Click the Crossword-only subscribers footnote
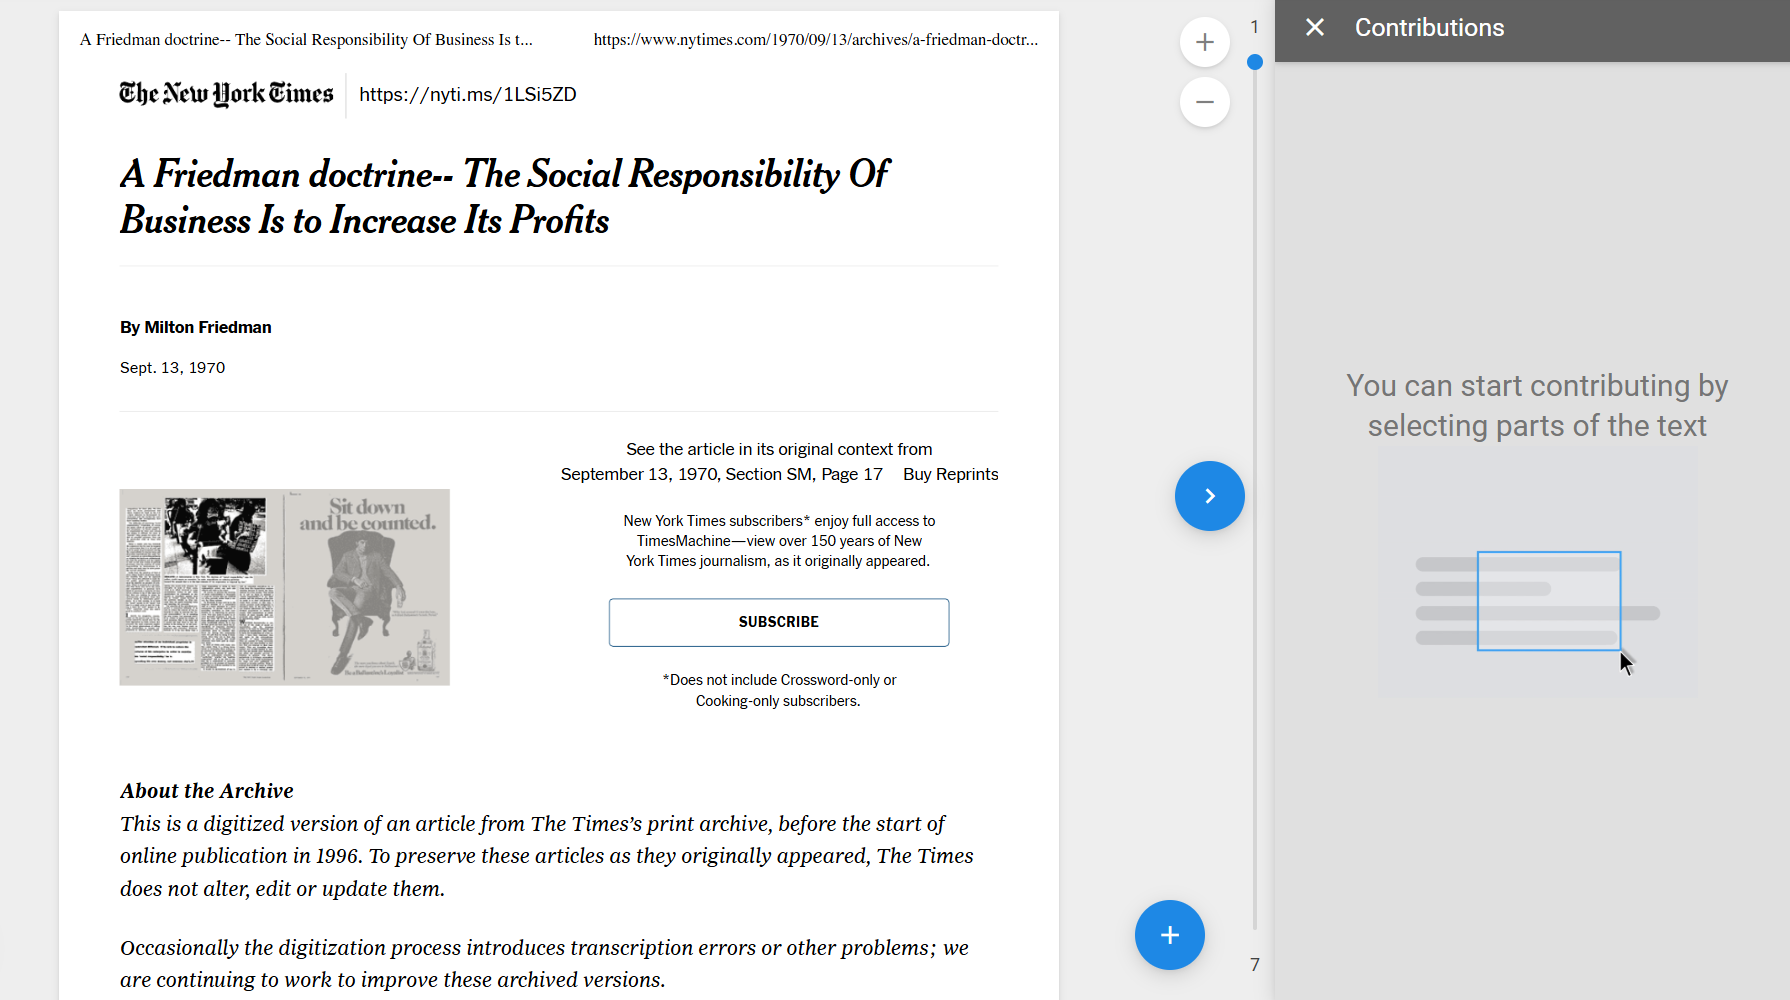 tap(779, 690)
